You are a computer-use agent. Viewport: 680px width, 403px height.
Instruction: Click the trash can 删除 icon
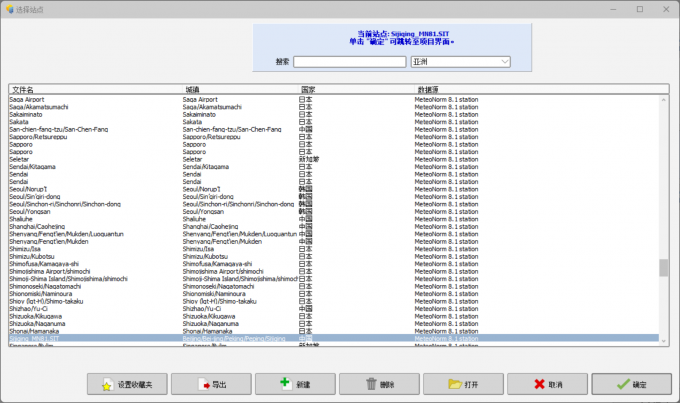pyautogui.click(x=372, y=384)
